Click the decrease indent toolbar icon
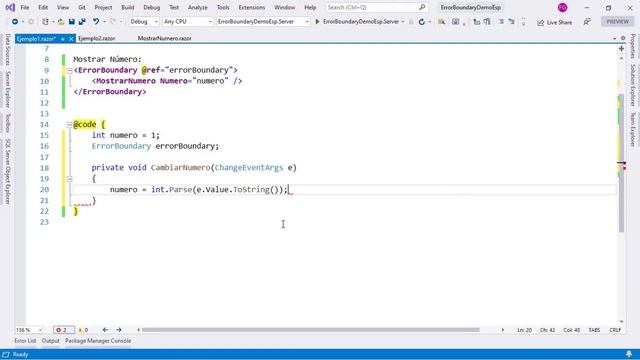Image resolution: width=640 pixels, height=360 pixels. pyautogui.click(x=476, y=22)
